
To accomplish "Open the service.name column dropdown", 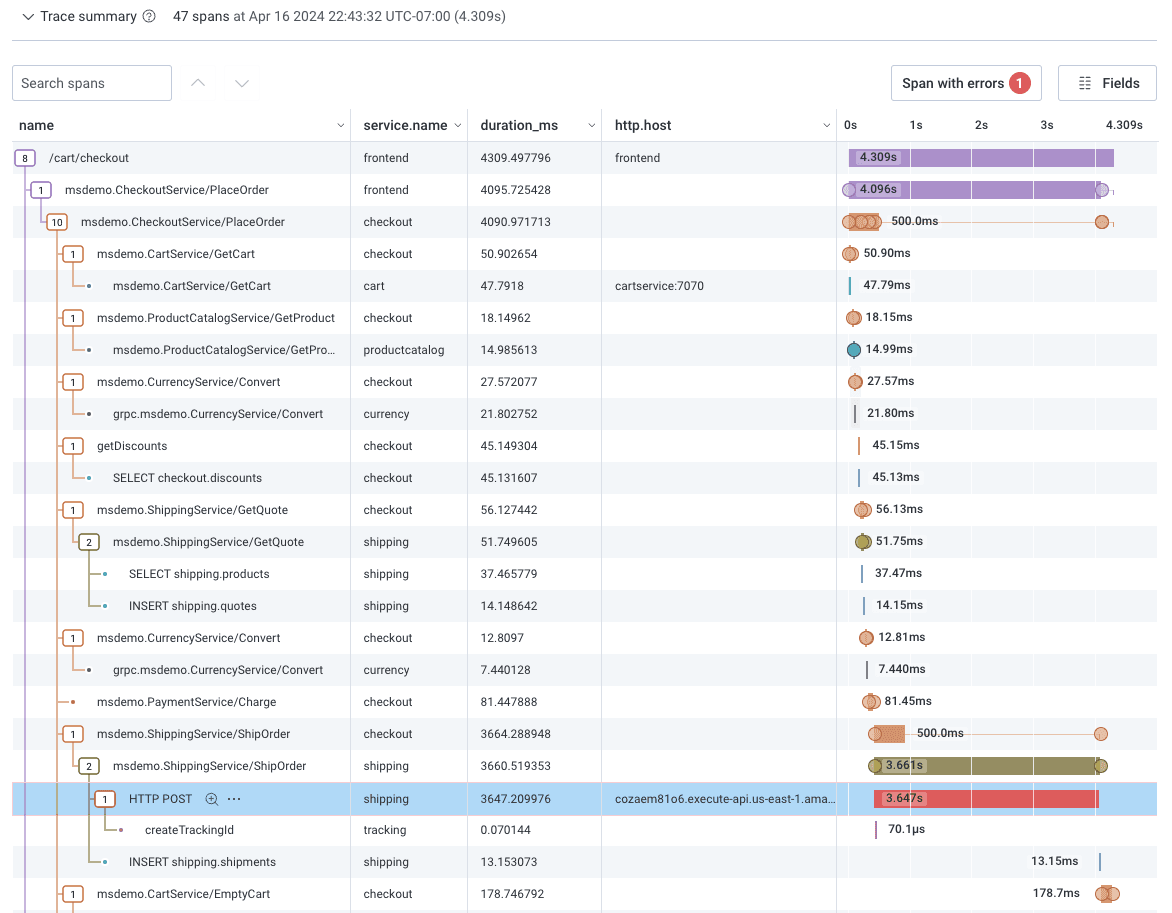I will (x=458, y=126).
